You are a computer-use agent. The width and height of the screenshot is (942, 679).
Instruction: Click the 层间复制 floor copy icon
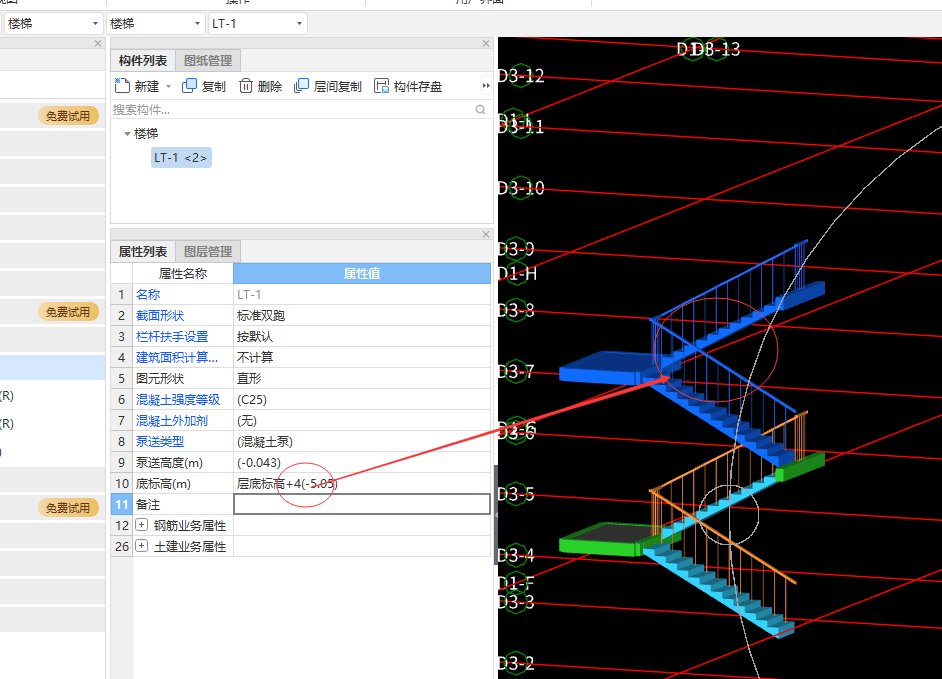(301, 86)
